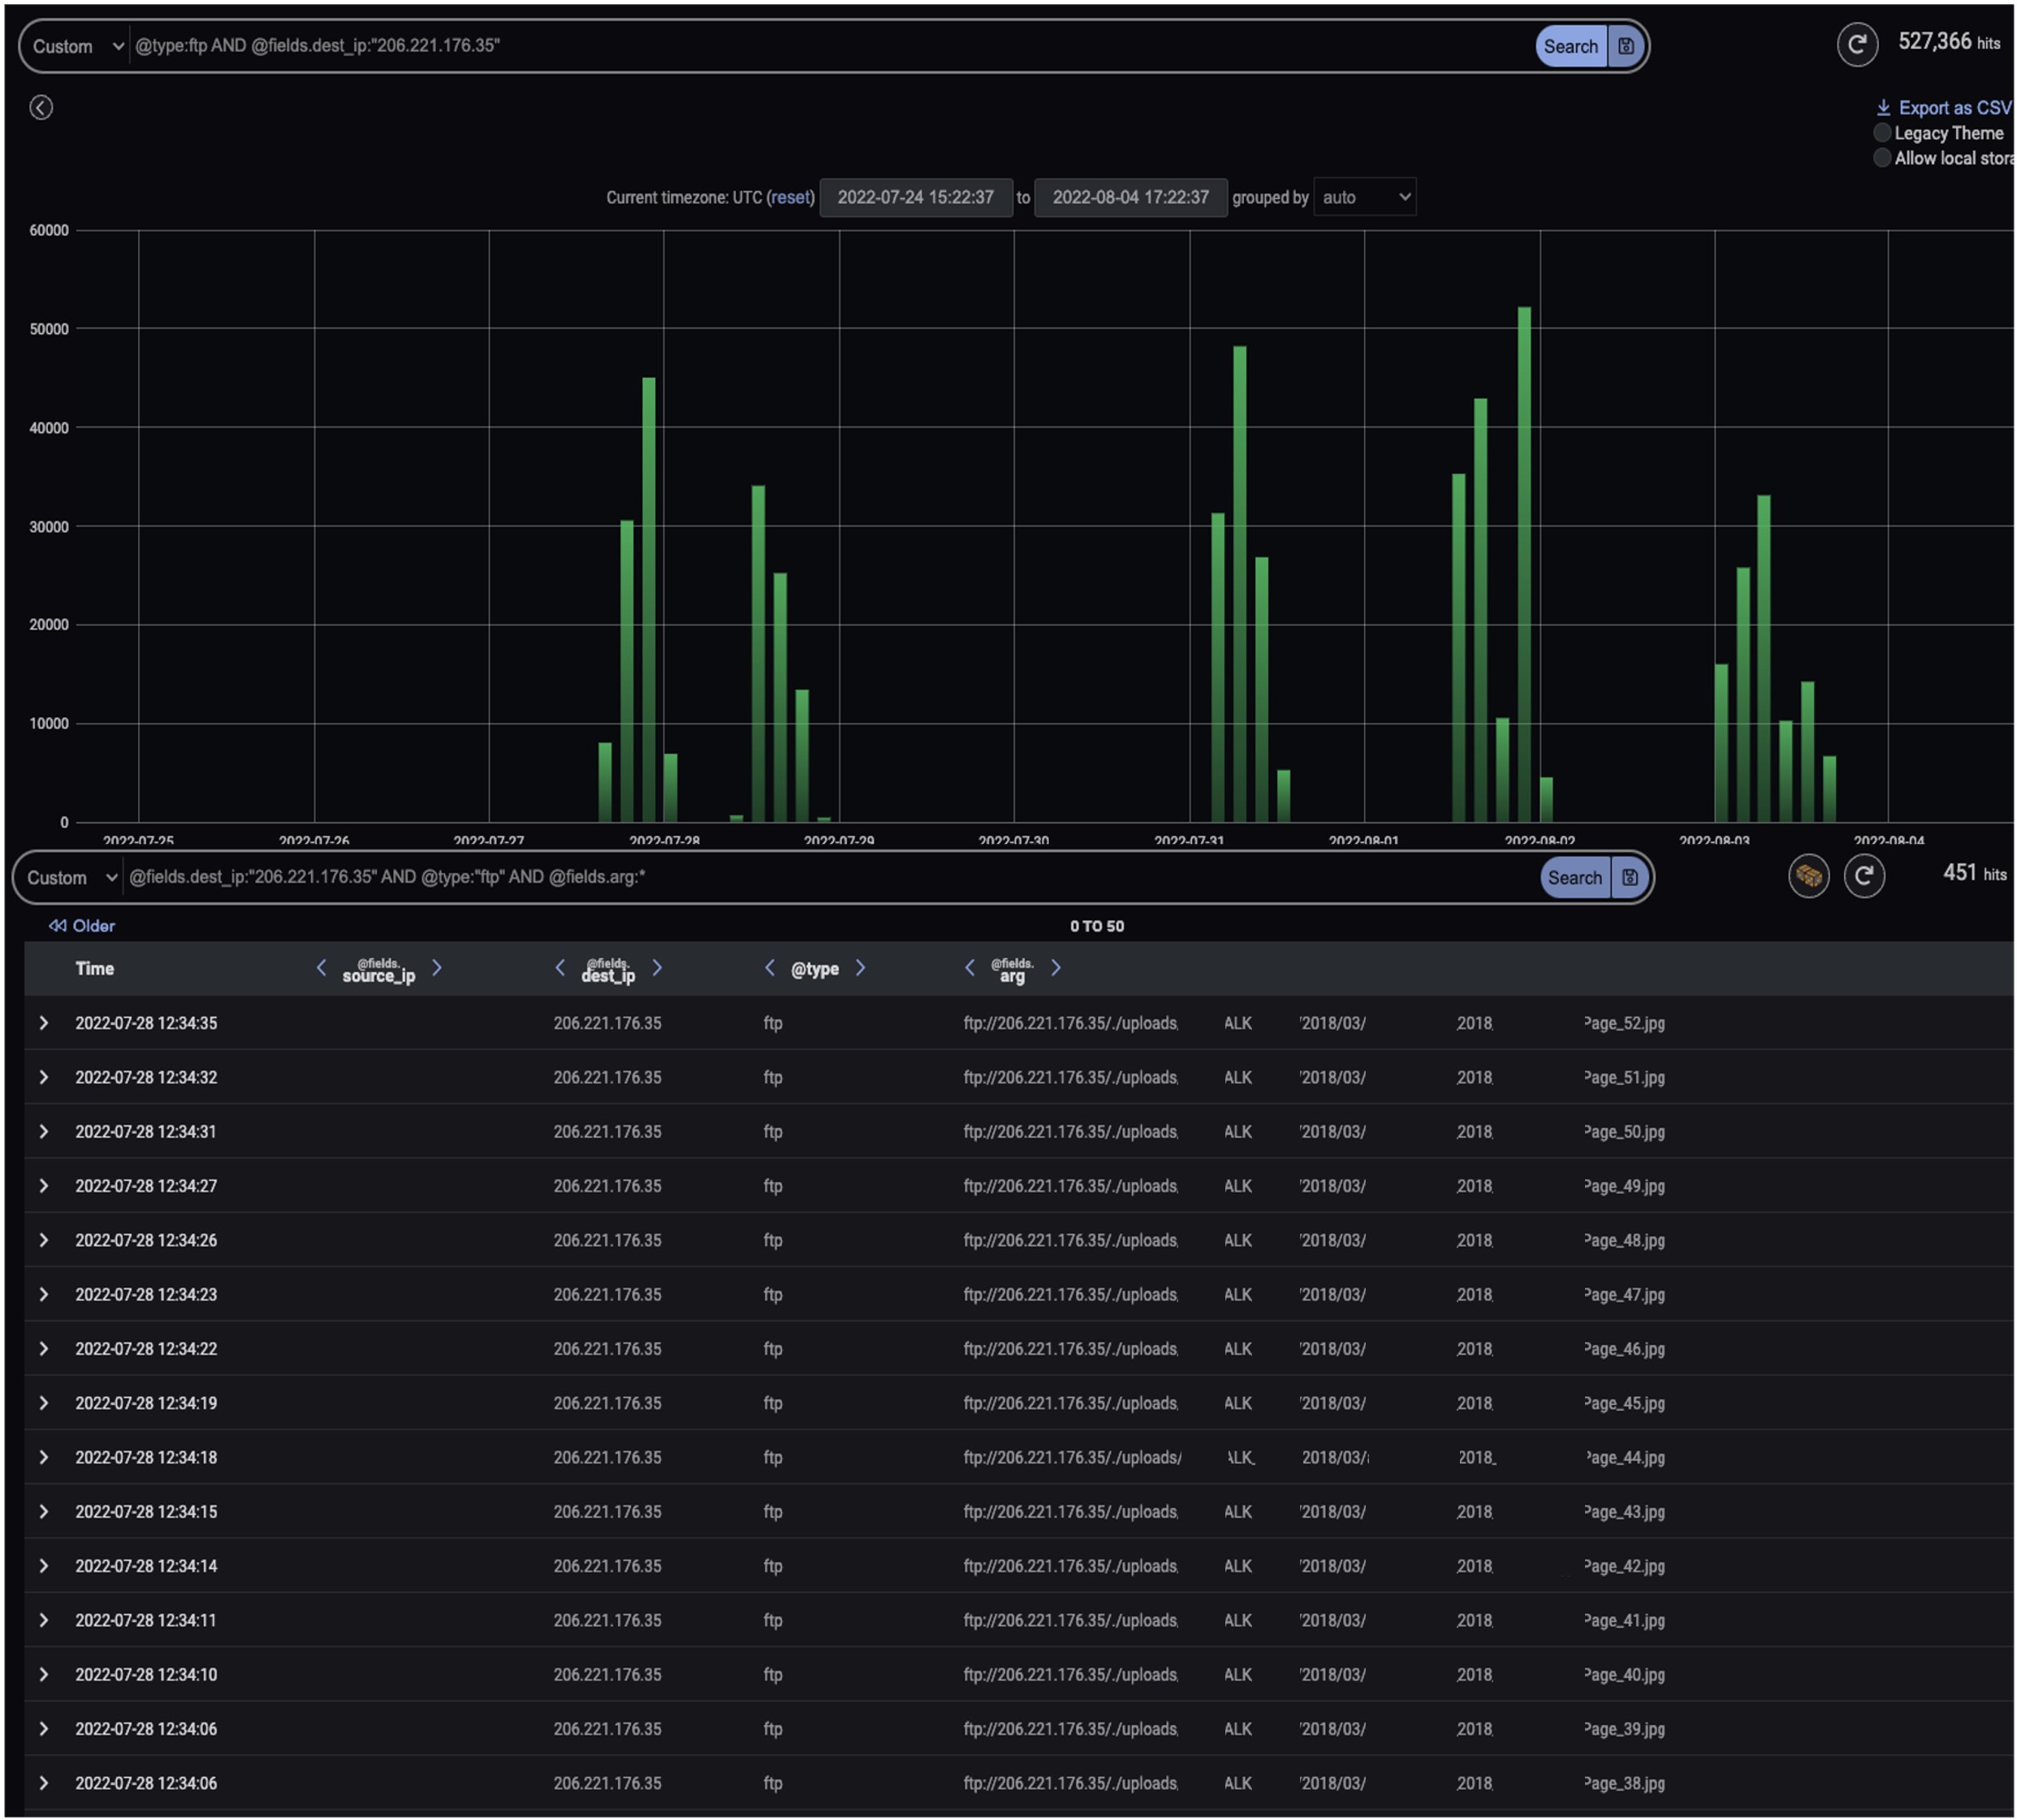
Task: Move @type column left with its arrow
Action: (x=769, y=968)
